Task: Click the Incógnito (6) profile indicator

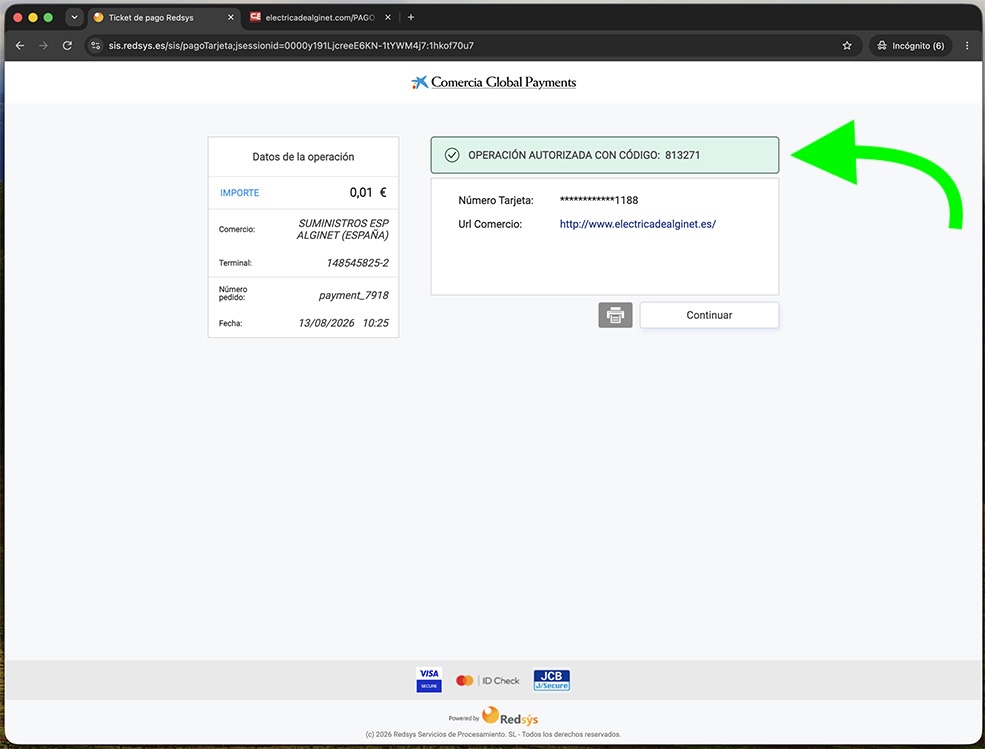Action: (x=911, y=45)
